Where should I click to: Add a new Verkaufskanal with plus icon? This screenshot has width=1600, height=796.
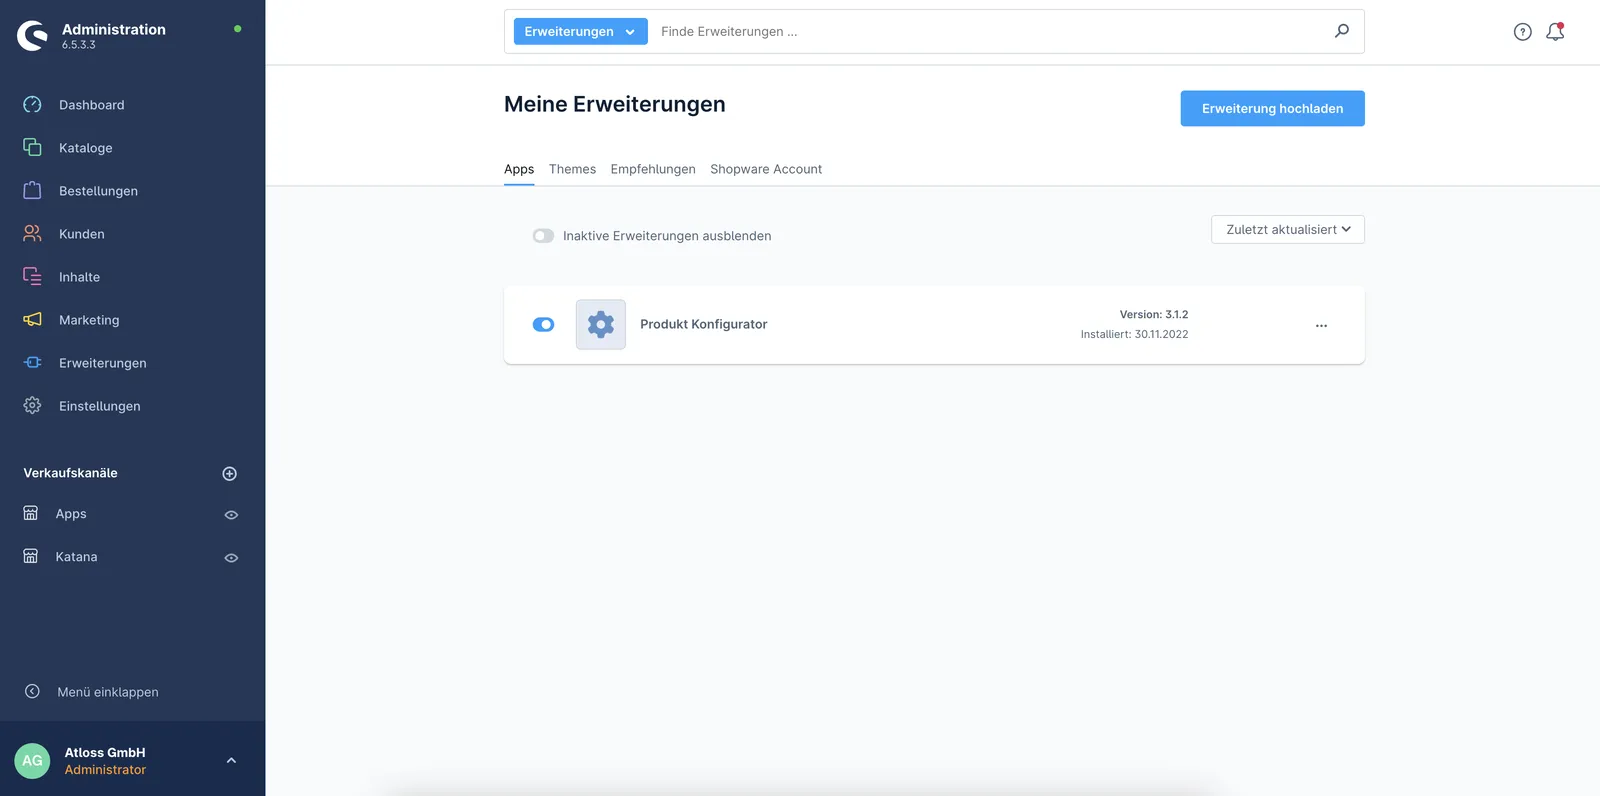[229, 474]
